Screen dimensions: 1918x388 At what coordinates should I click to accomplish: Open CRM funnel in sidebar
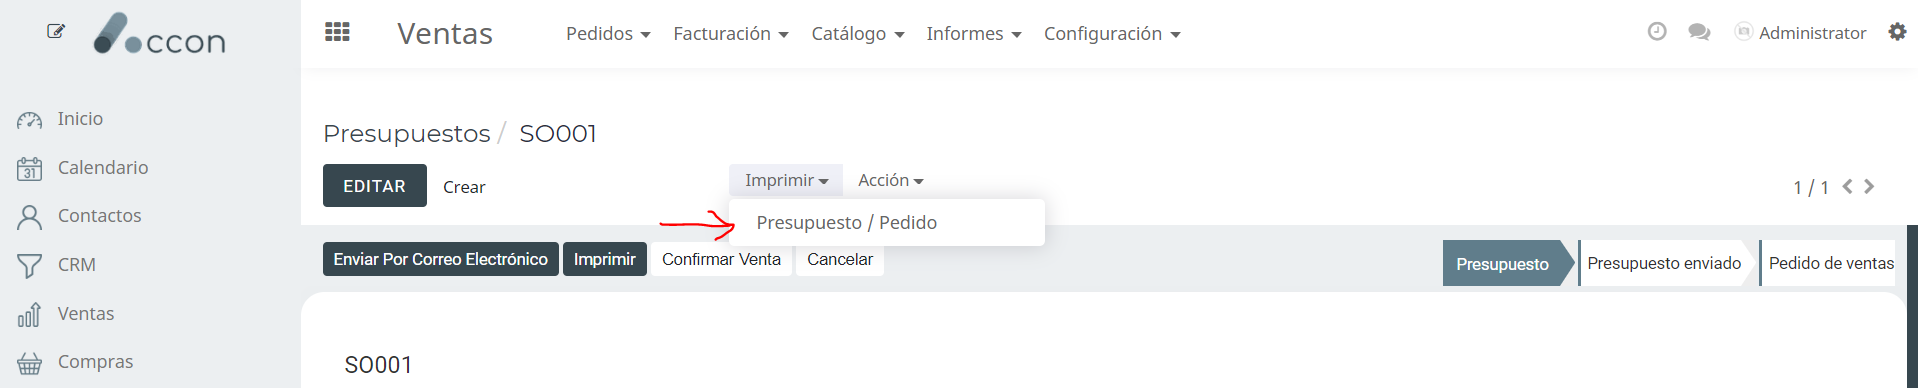click(x=57, y=265)
